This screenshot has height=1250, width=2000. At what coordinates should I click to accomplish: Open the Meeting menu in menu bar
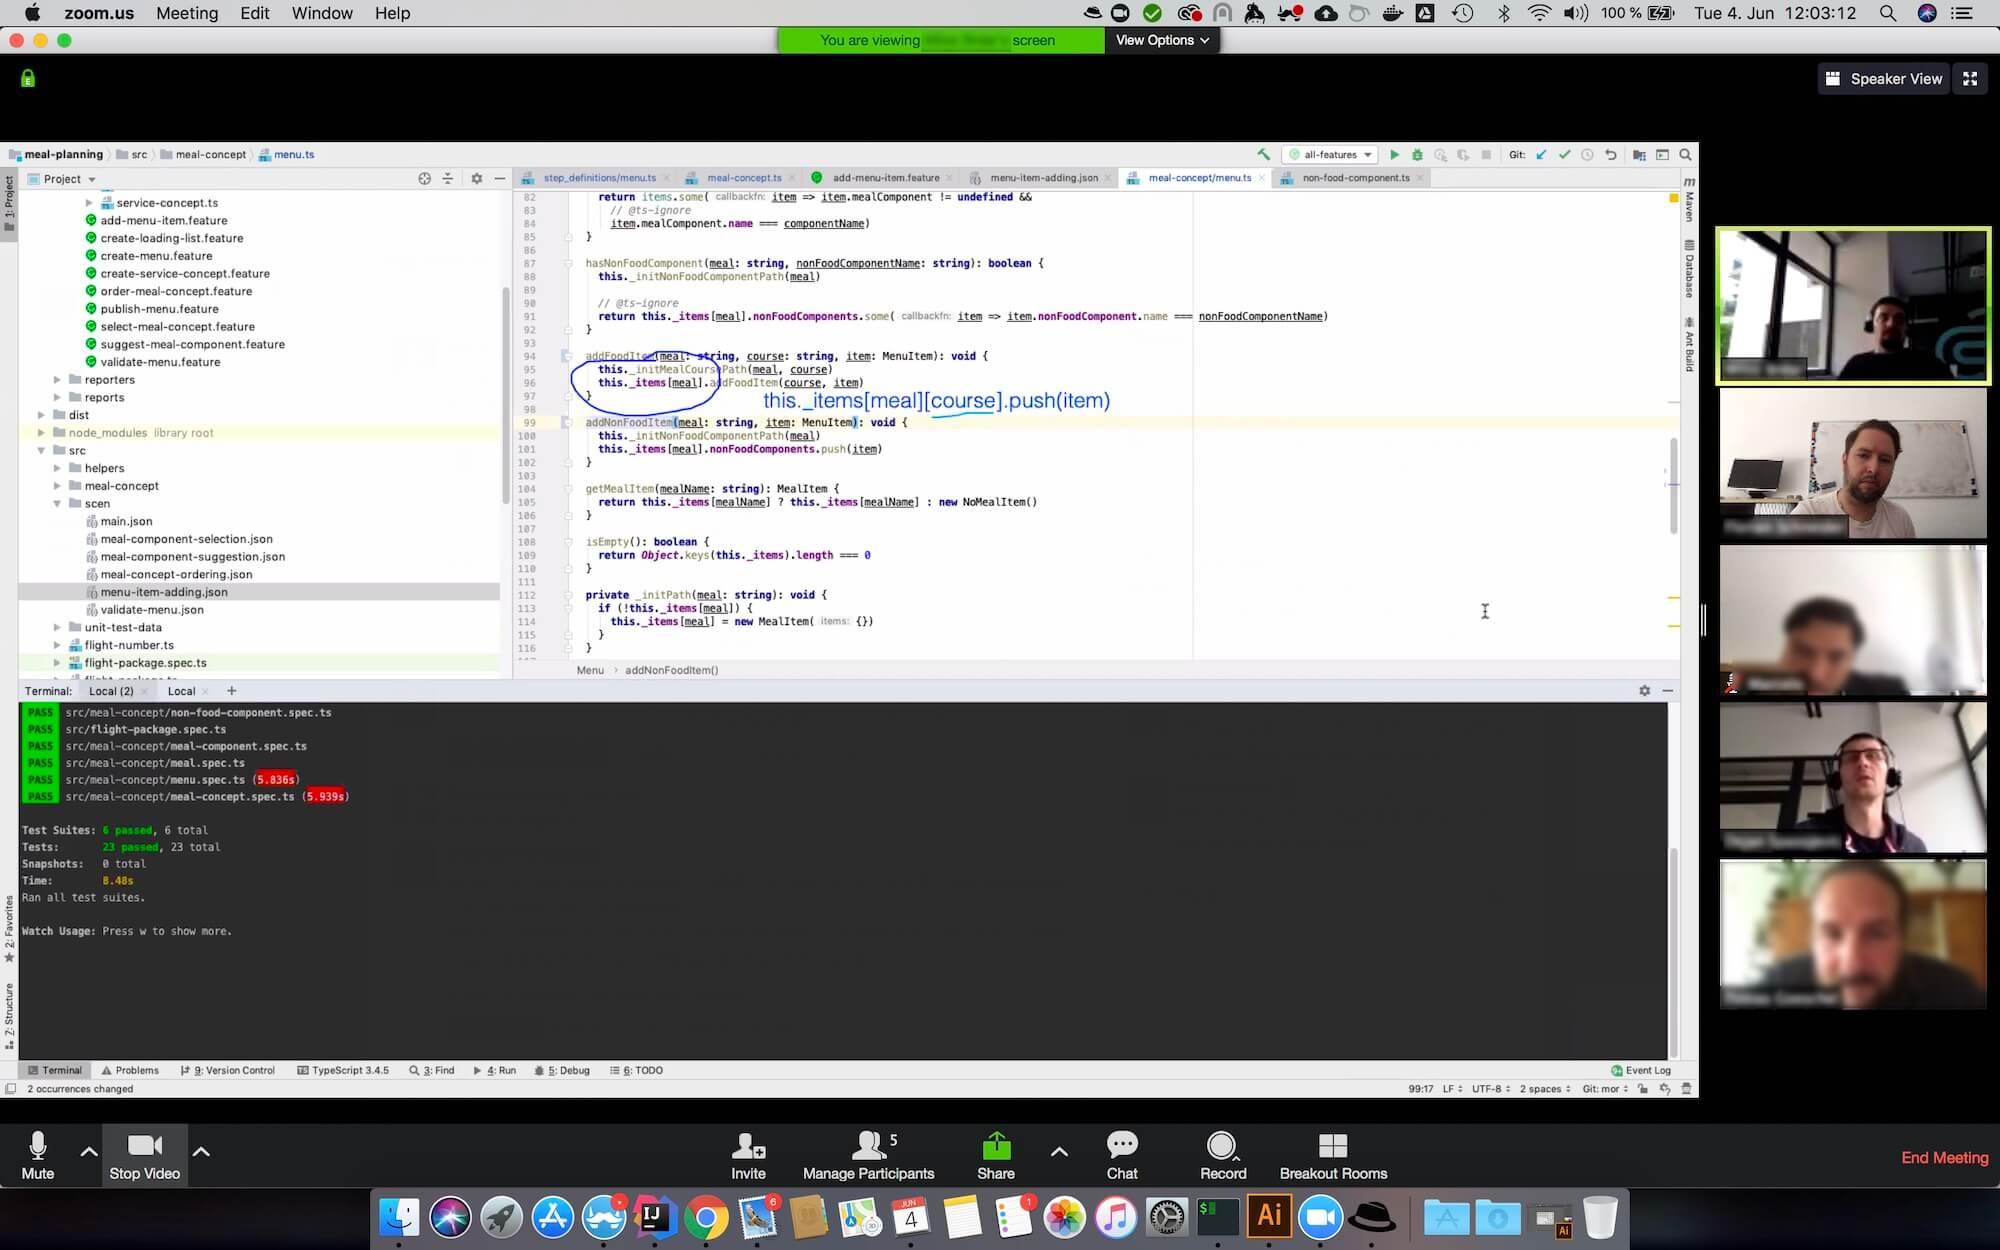click(187, 13)
